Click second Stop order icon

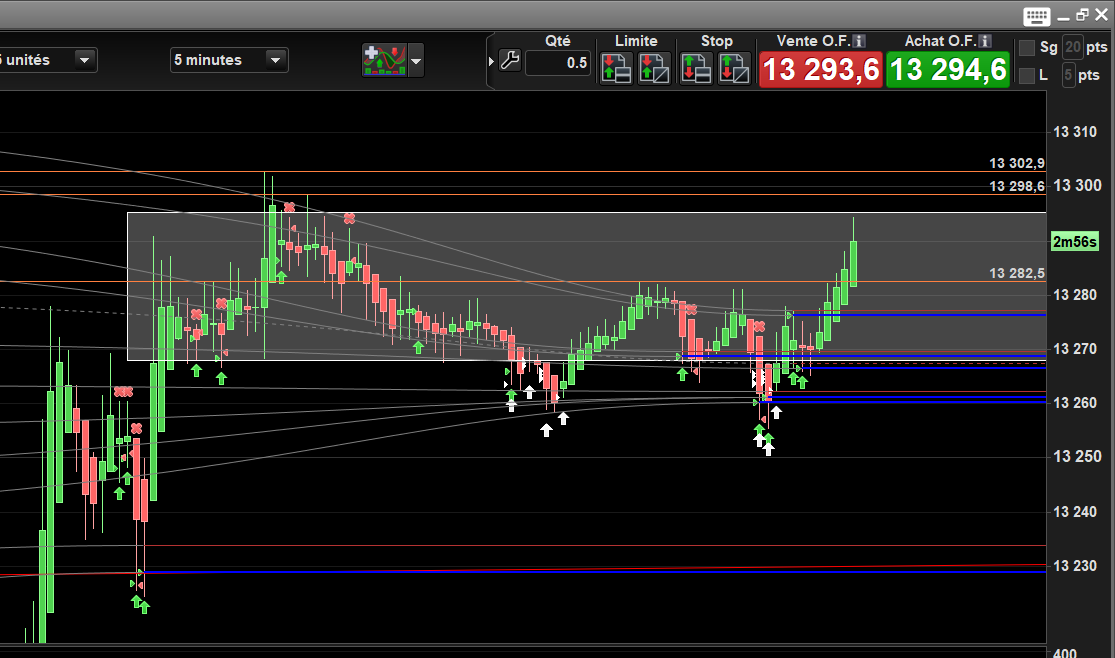735,68
